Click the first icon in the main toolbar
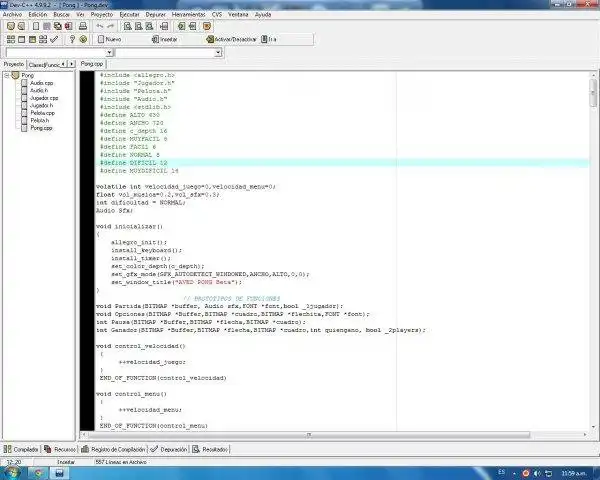 tap(11, 26)
